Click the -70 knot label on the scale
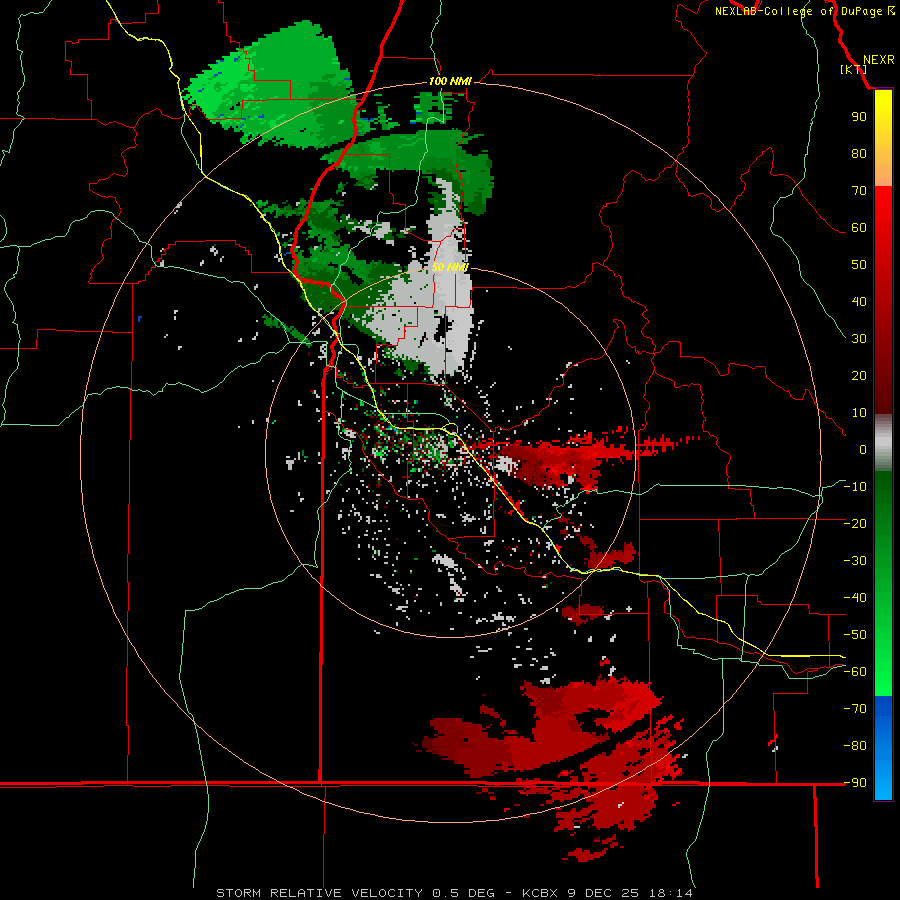900x900 pixels. point(855,708)
